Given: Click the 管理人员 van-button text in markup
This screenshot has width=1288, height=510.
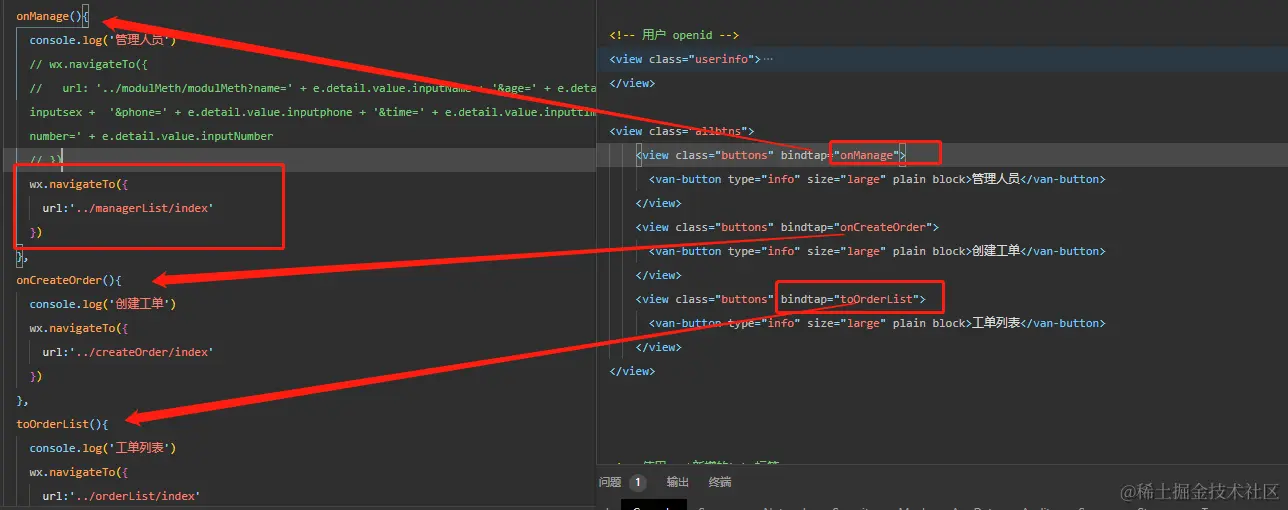Looking at the screenshot, I should tap(995, 179).
